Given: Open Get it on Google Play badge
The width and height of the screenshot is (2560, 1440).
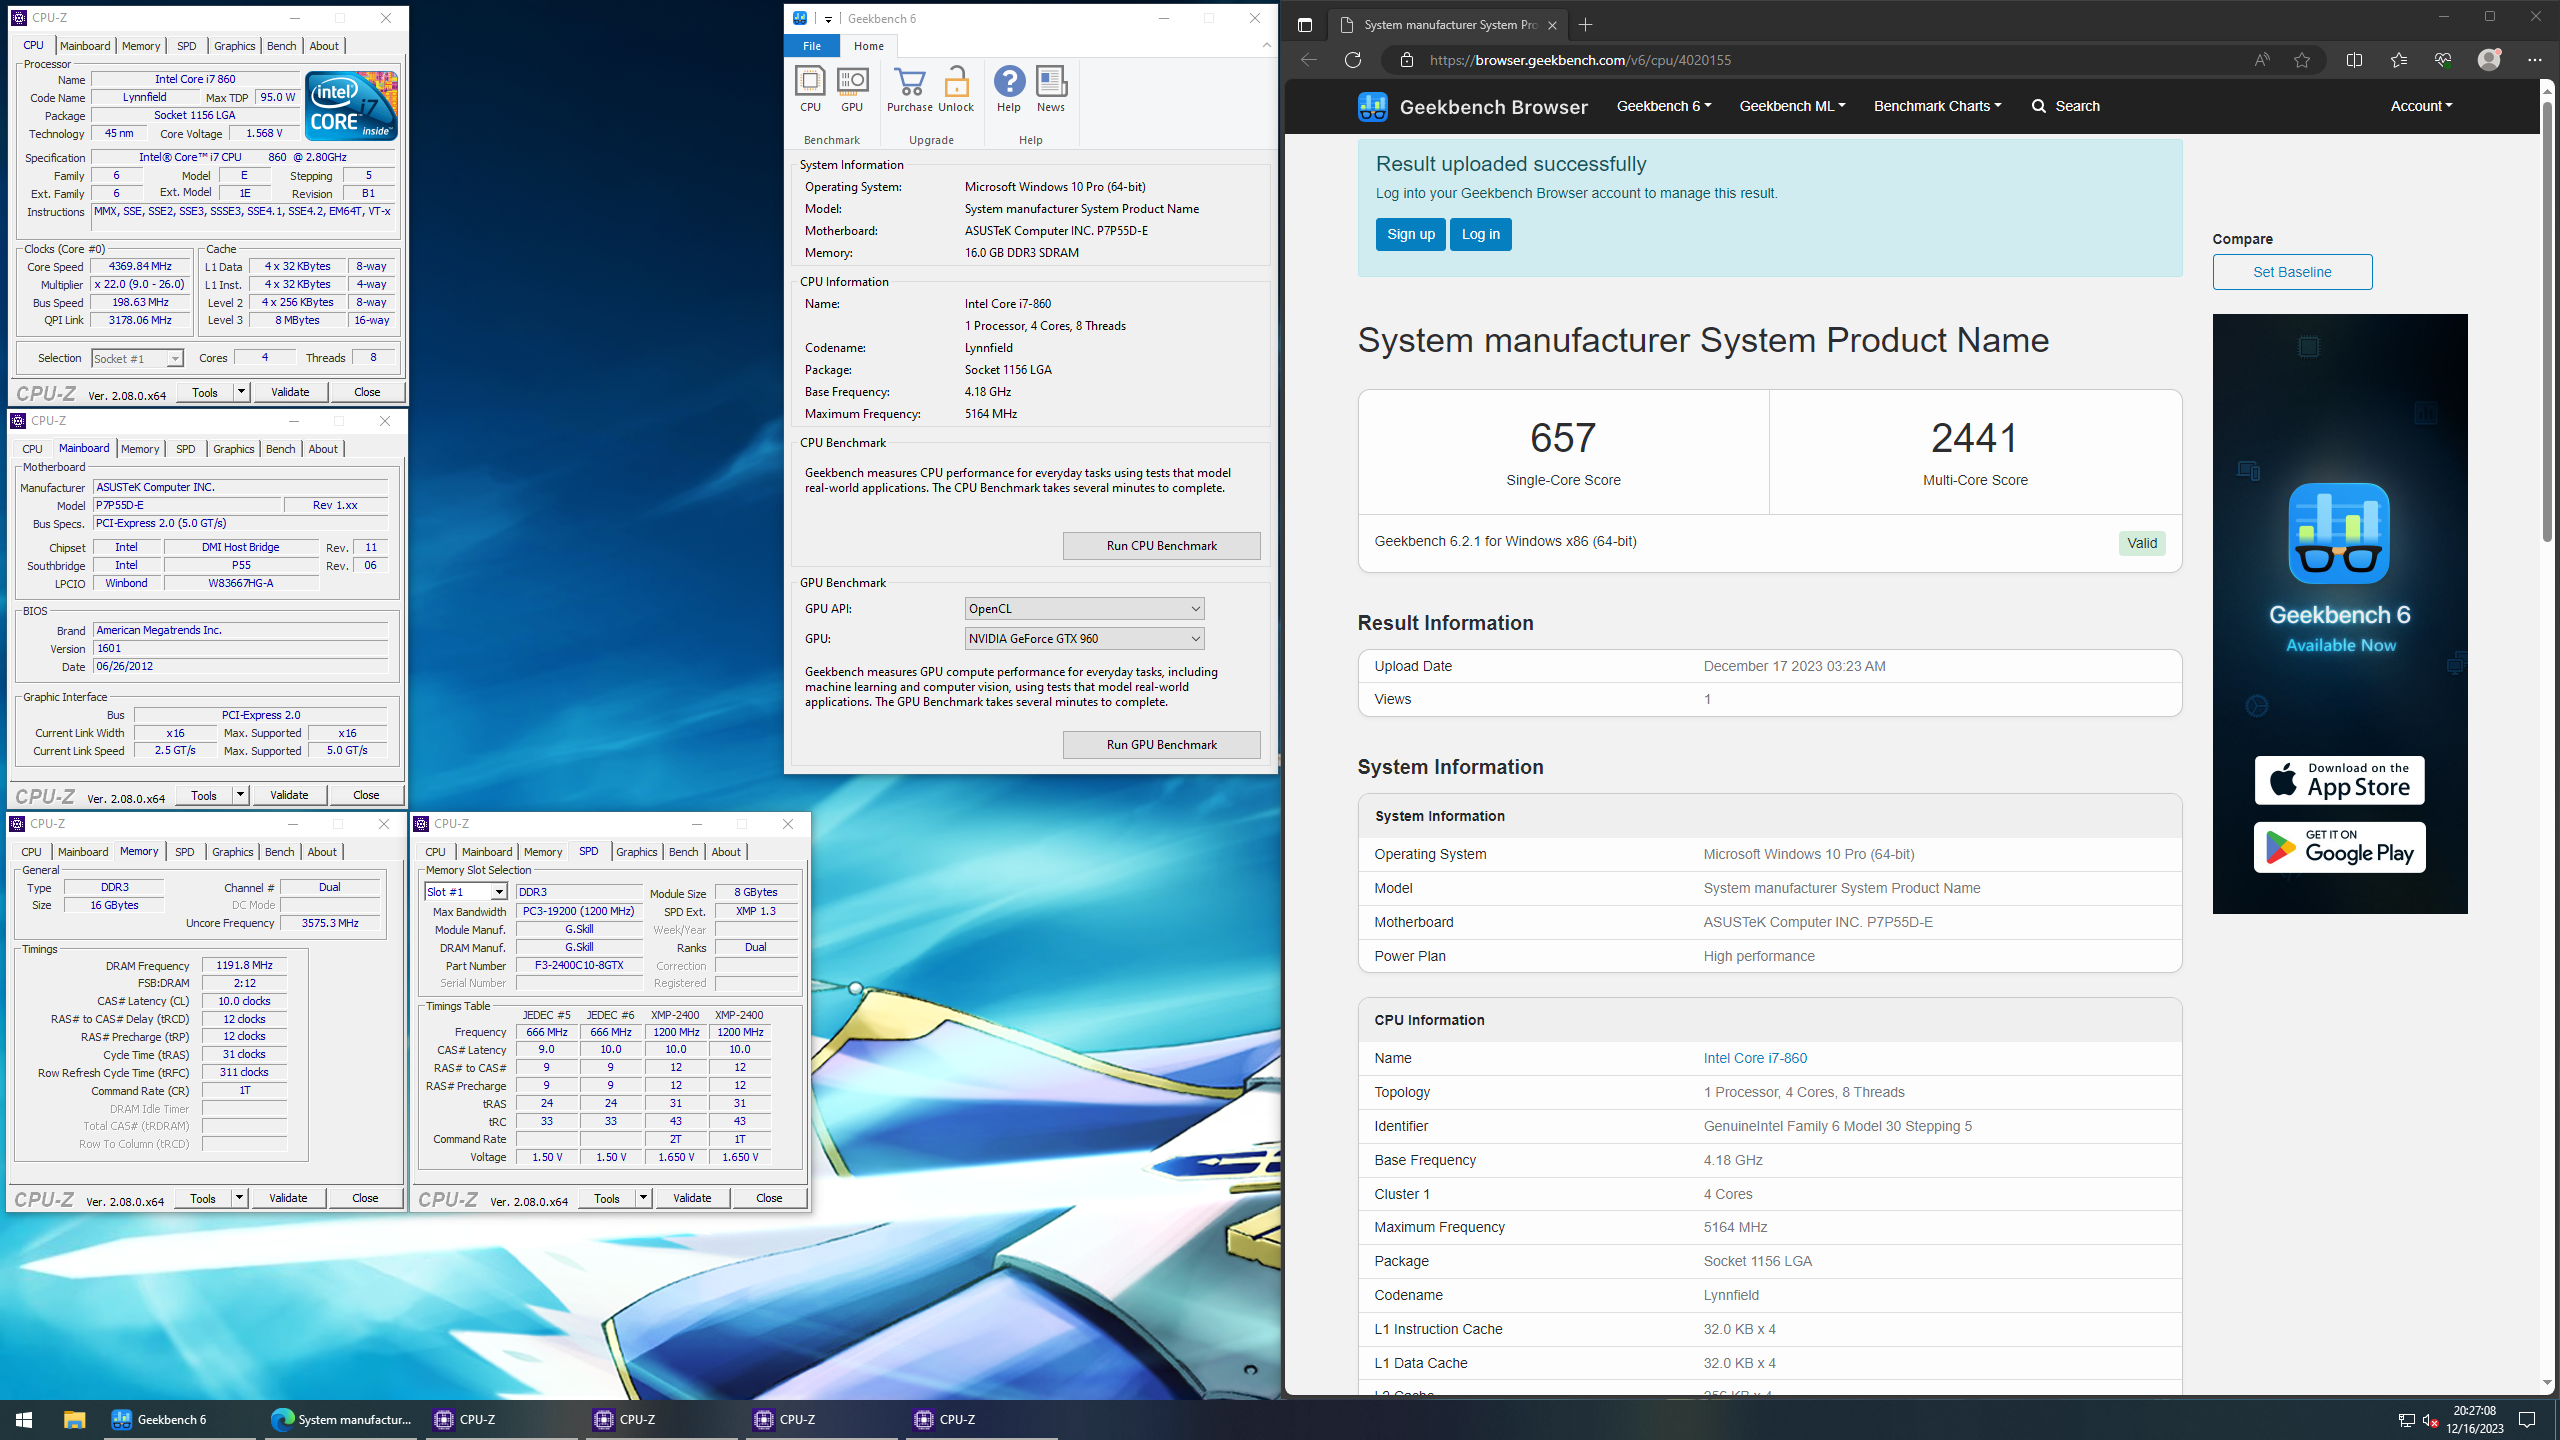Looking at the screenshot, I should pyautogui.click(x=2339, y=847).
